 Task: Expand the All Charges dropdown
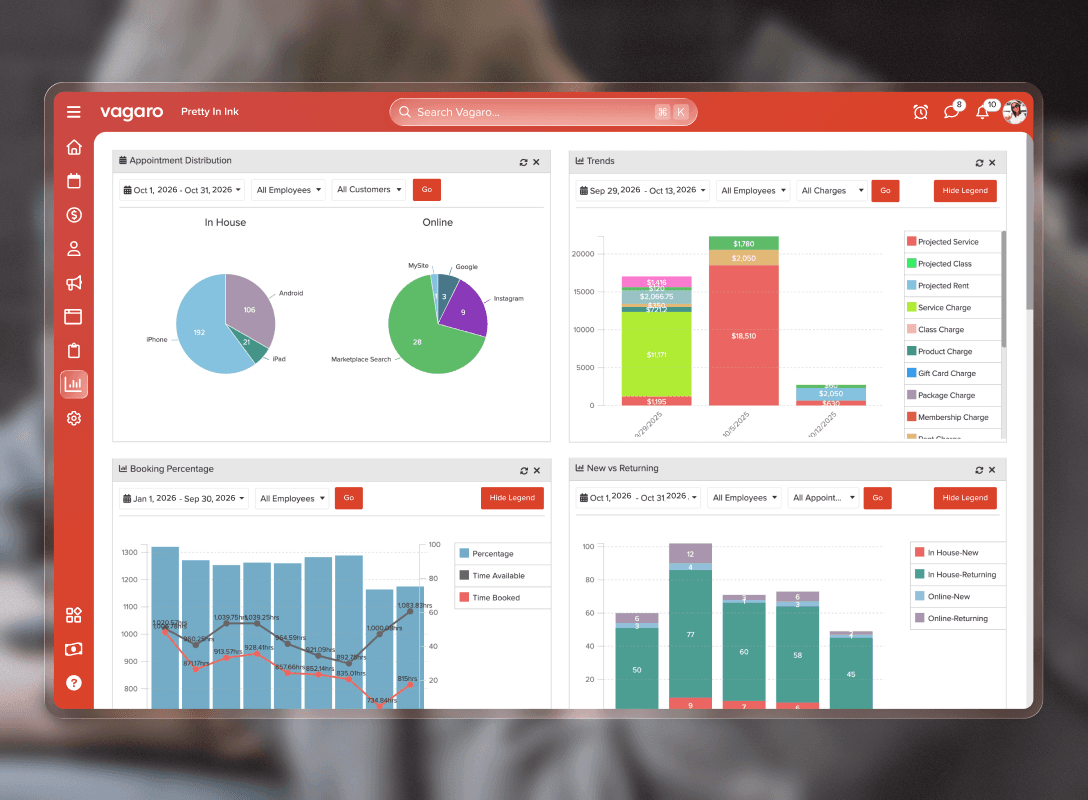[x=831, y=191]
